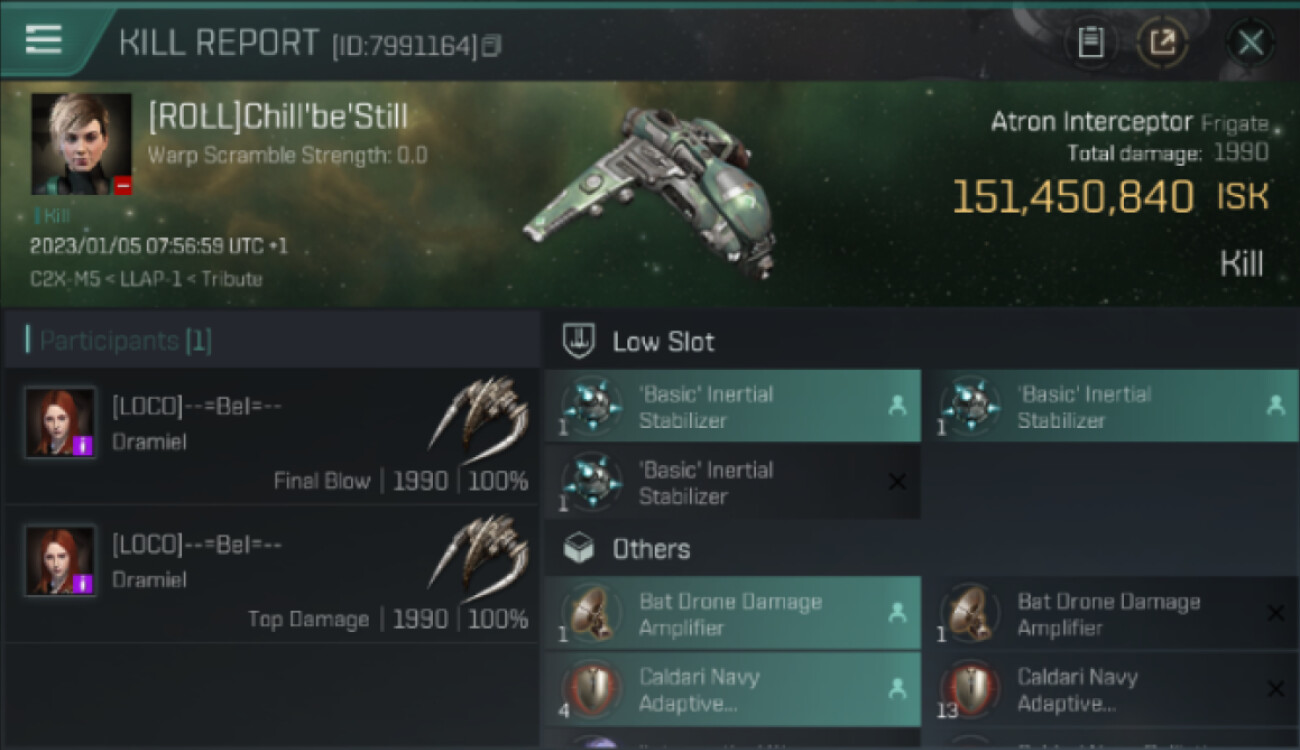Copy the kill report ID
Viewport: 1300px width, 750px height.
pos(491,45)
